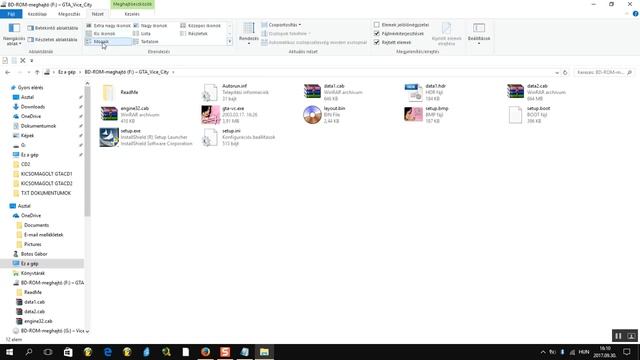The image size is (640, 360).
Task: Open Action Center notifications icon
Action: tap(627, 352)
